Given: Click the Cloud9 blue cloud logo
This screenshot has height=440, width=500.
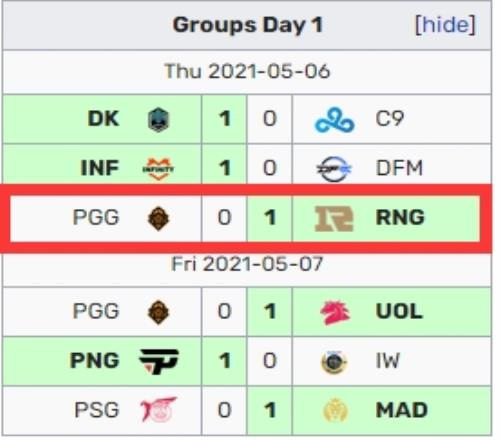Looking at the screenshot, I should pos(335,120).
